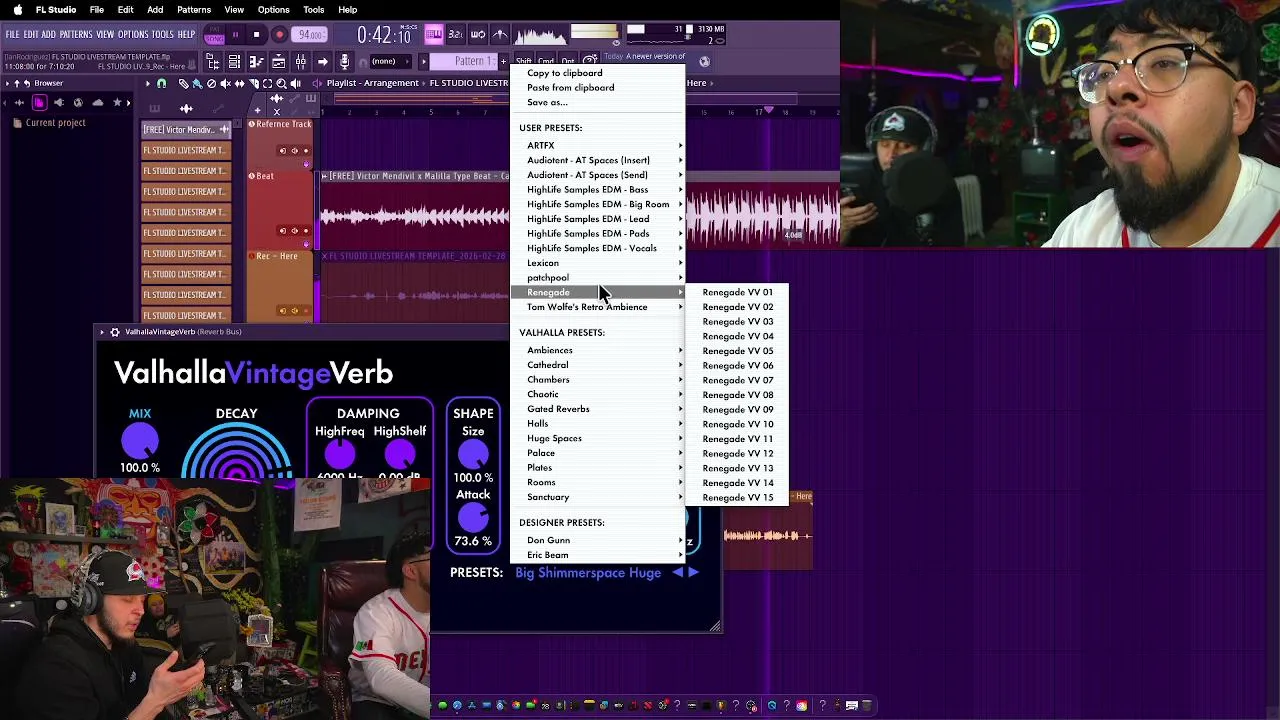Screen dimensions: 1280x720
Task: Expand the Lexicon preset submenu
Action: click(x=600, y=263)
